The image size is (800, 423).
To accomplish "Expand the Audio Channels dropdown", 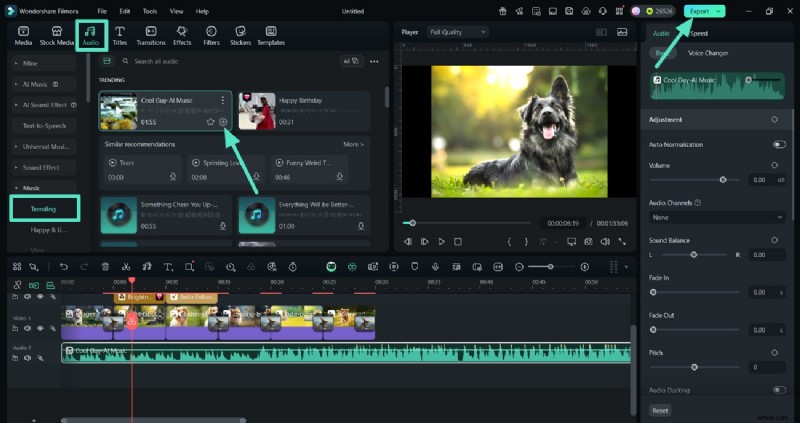I will click(717, 217).
